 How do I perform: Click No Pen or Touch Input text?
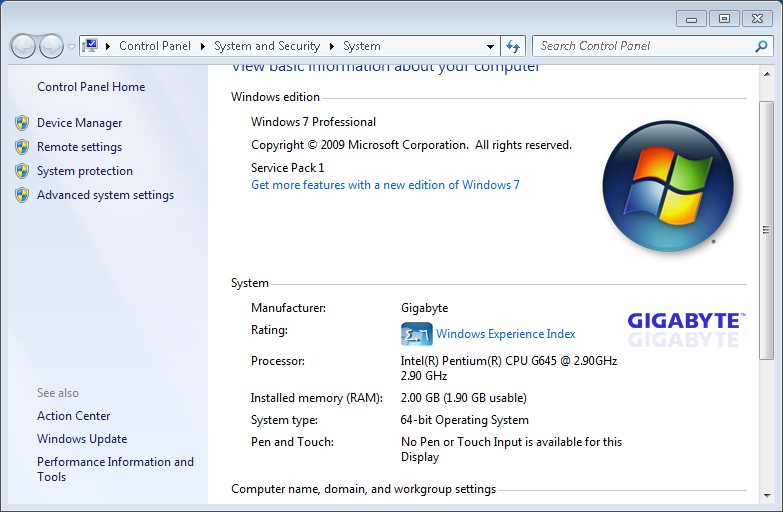tap(511, 449)
